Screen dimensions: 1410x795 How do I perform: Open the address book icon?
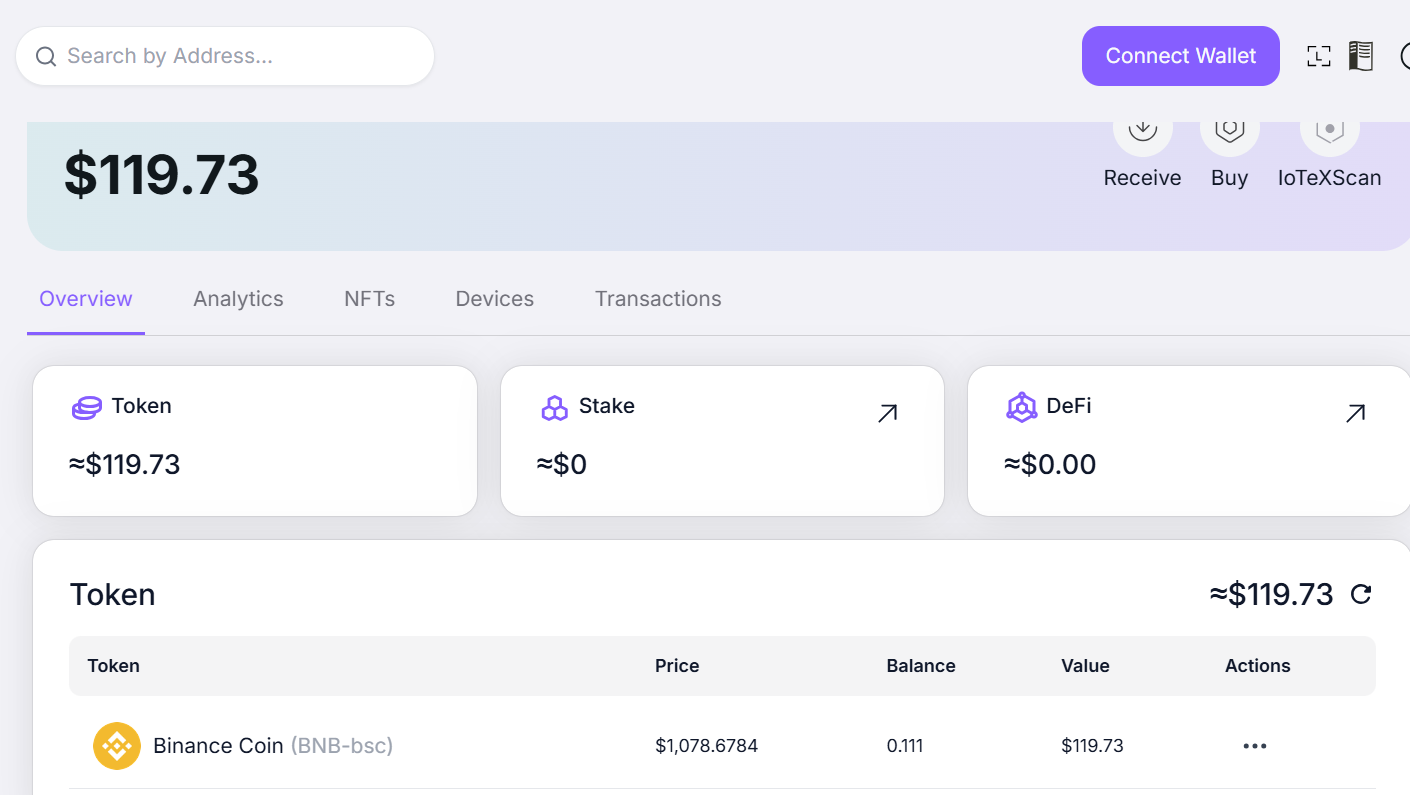(x=1361, y=56)
